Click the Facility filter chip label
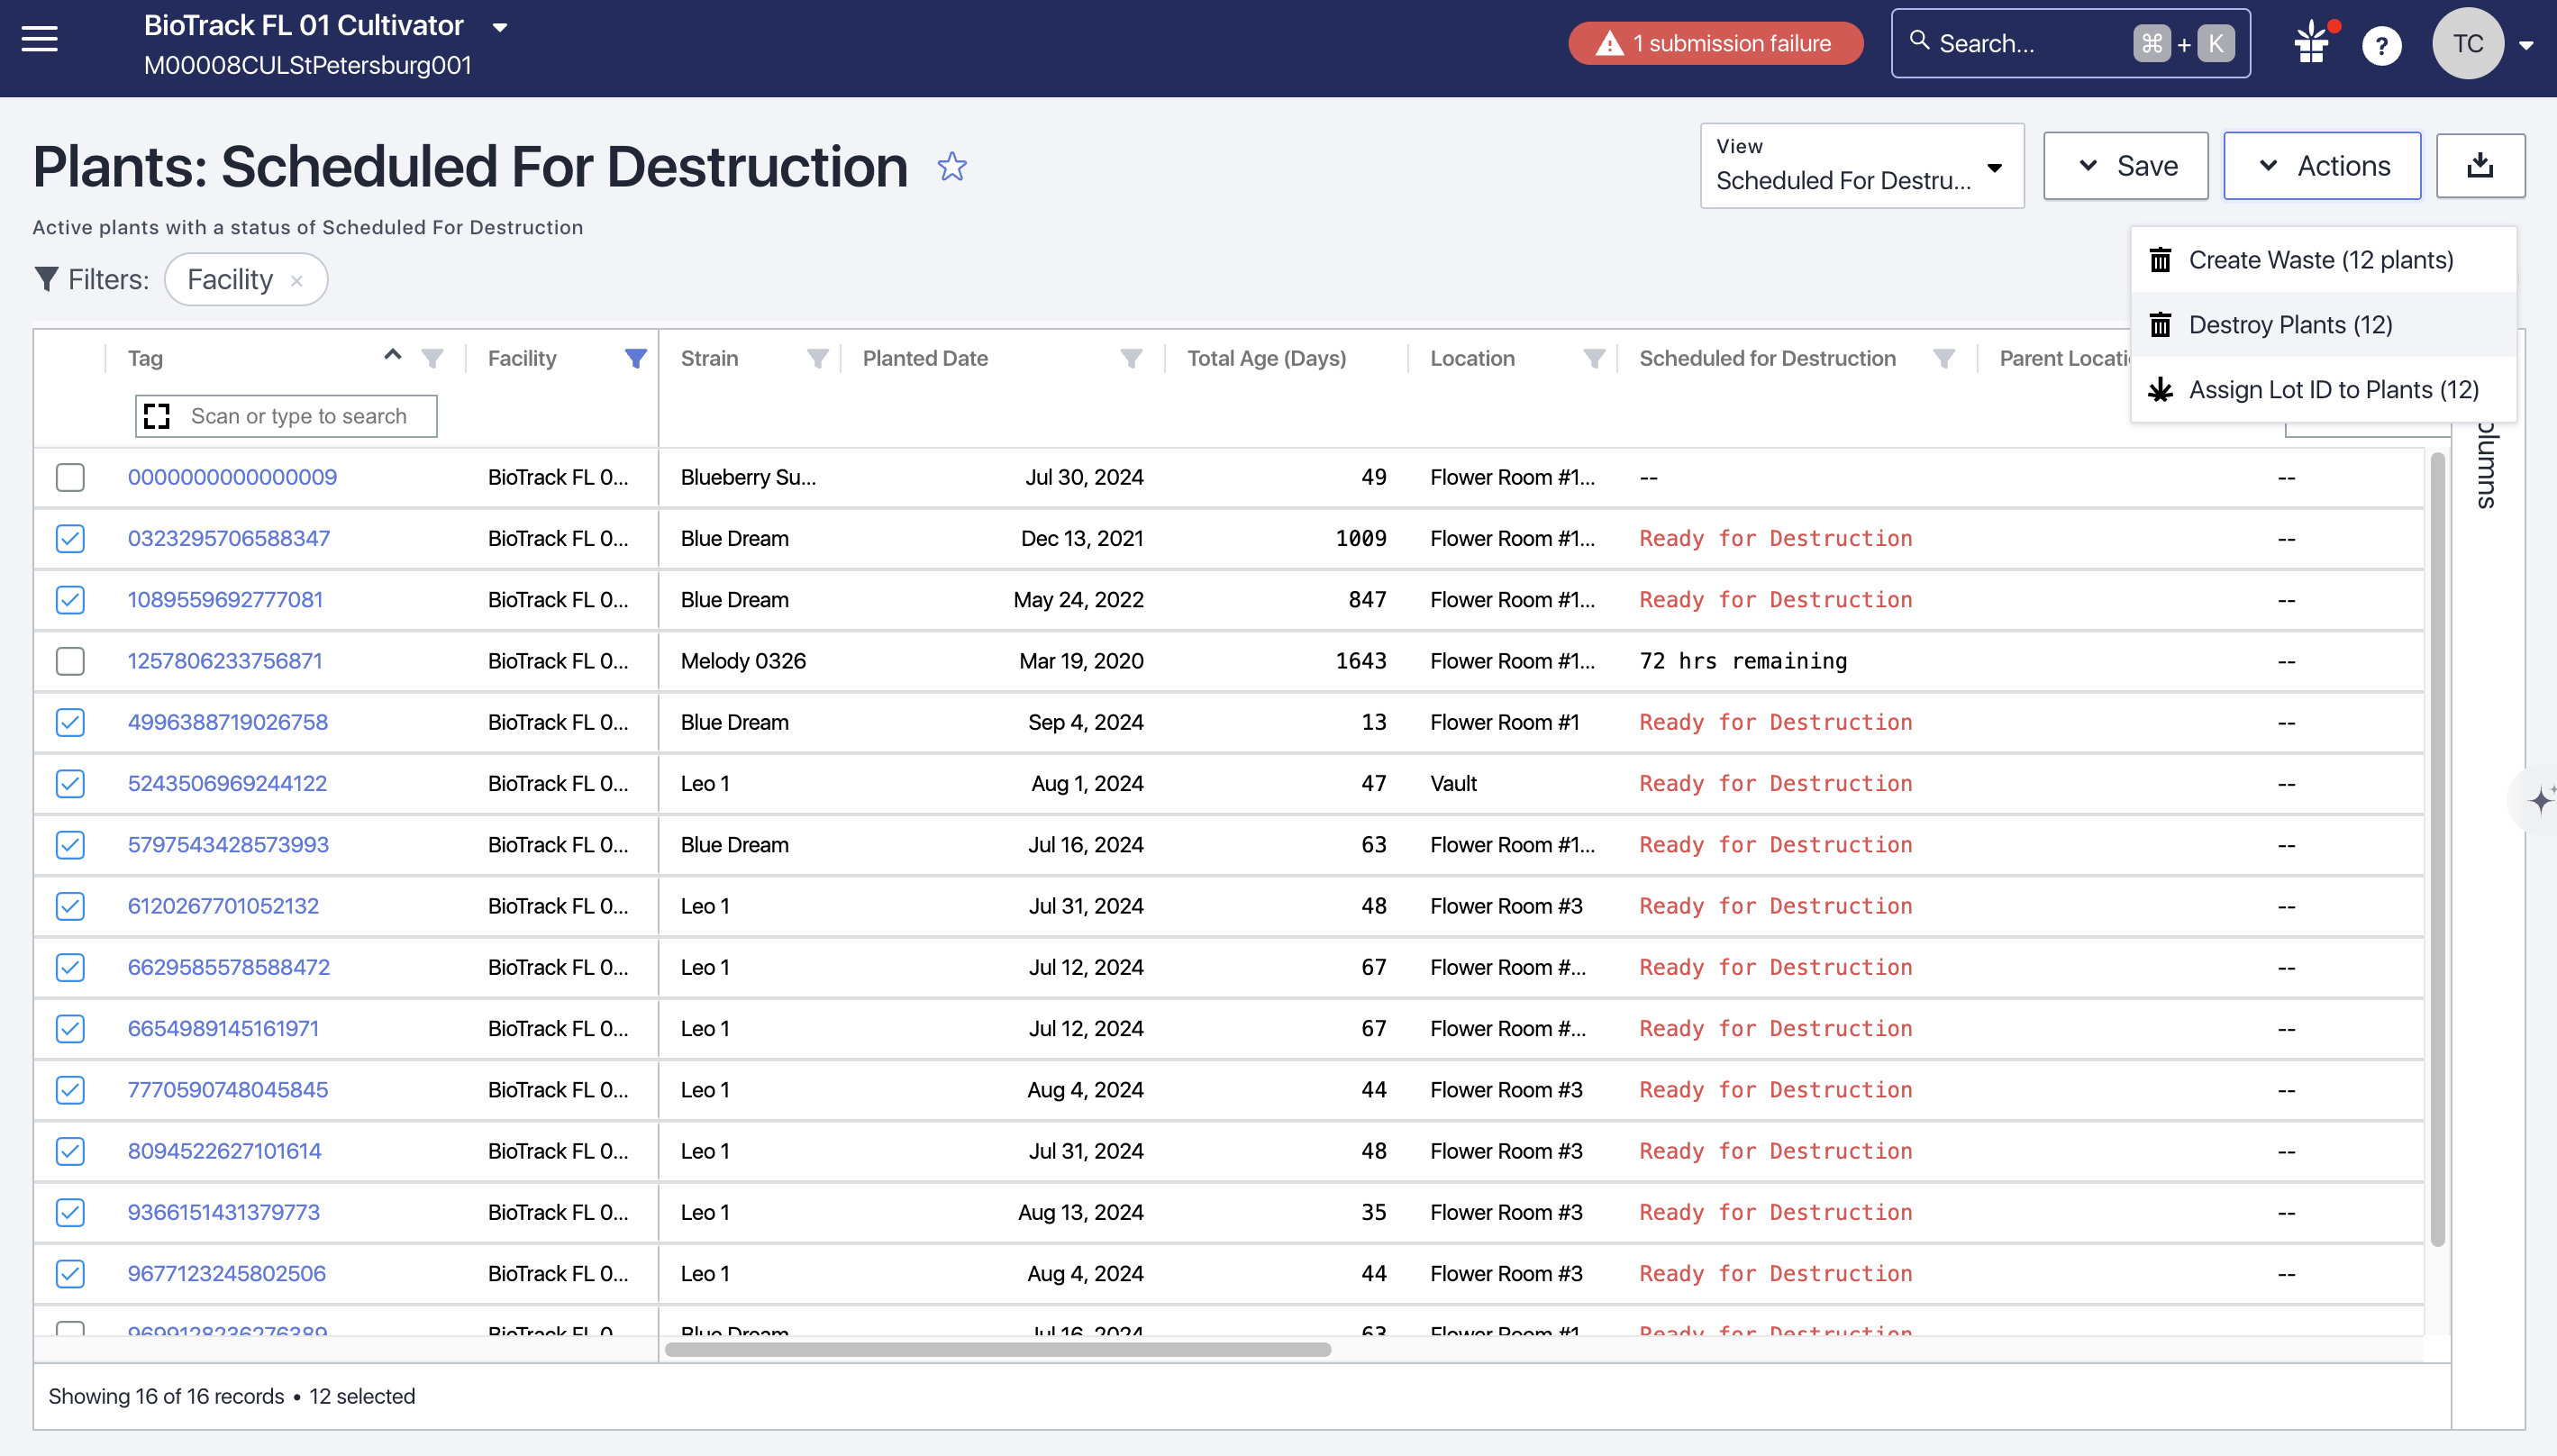This screenshot has width=2557, height=1456. point(230,280)
